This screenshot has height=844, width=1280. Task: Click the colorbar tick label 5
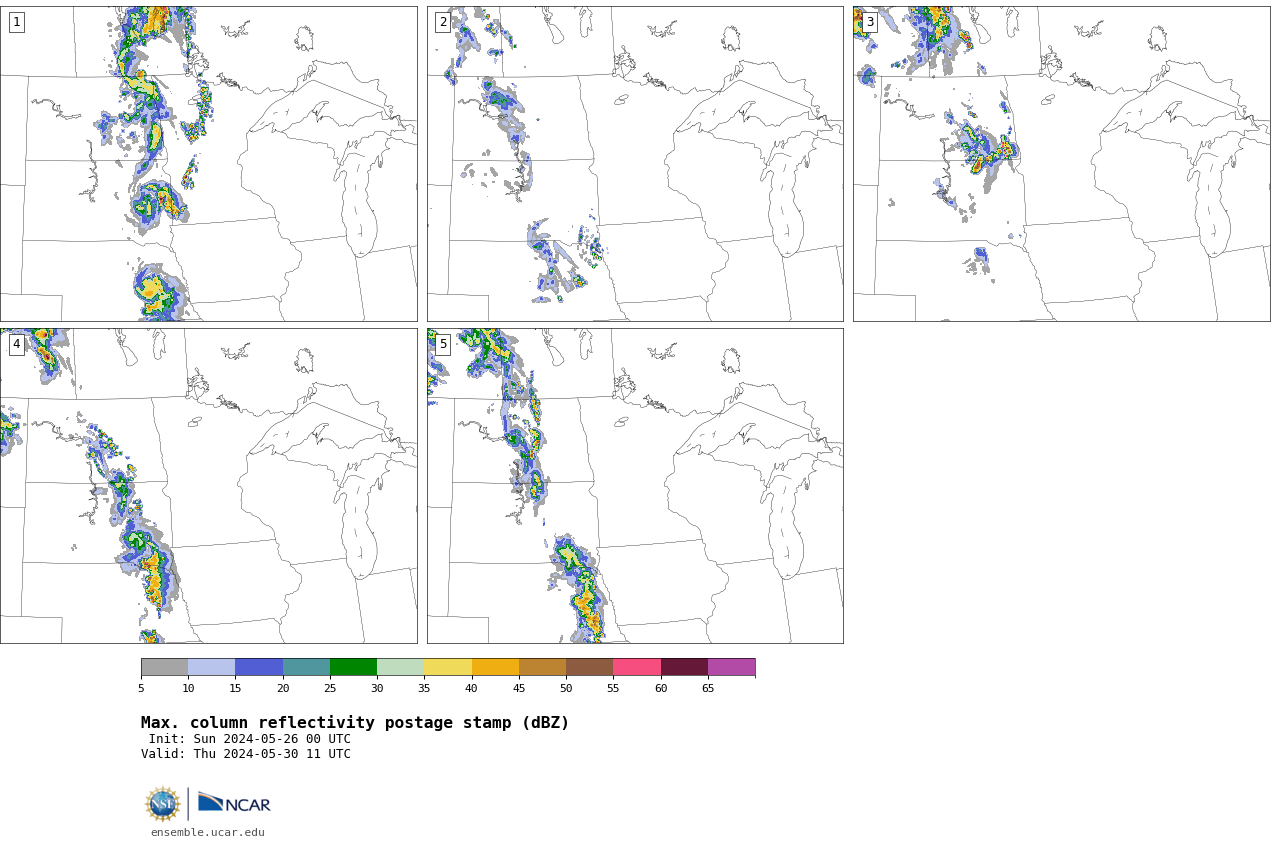click(x=141, y=688)
